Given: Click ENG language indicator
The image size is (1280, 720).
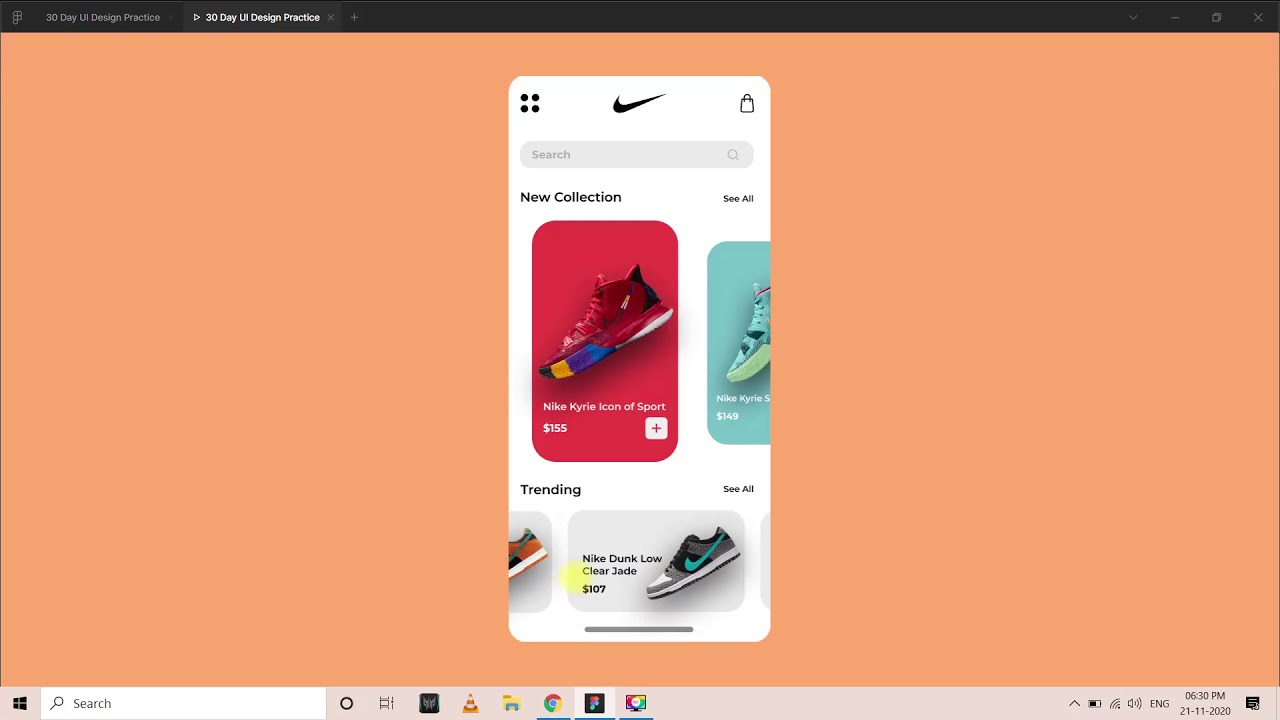Looking at the screenshot, I should click(1159, 704).
